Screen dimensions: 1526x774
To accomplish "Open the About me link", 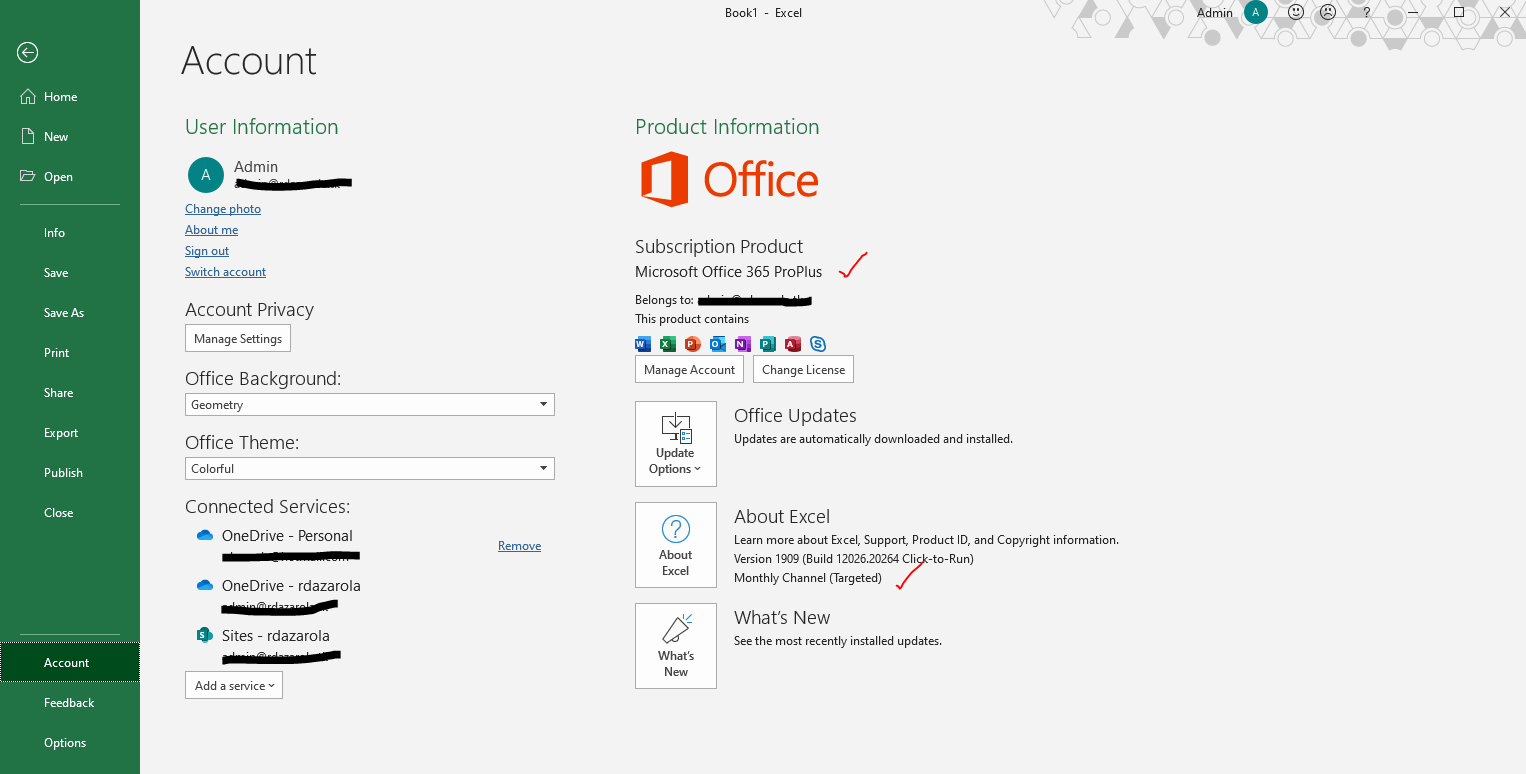I will click(211, 230).
